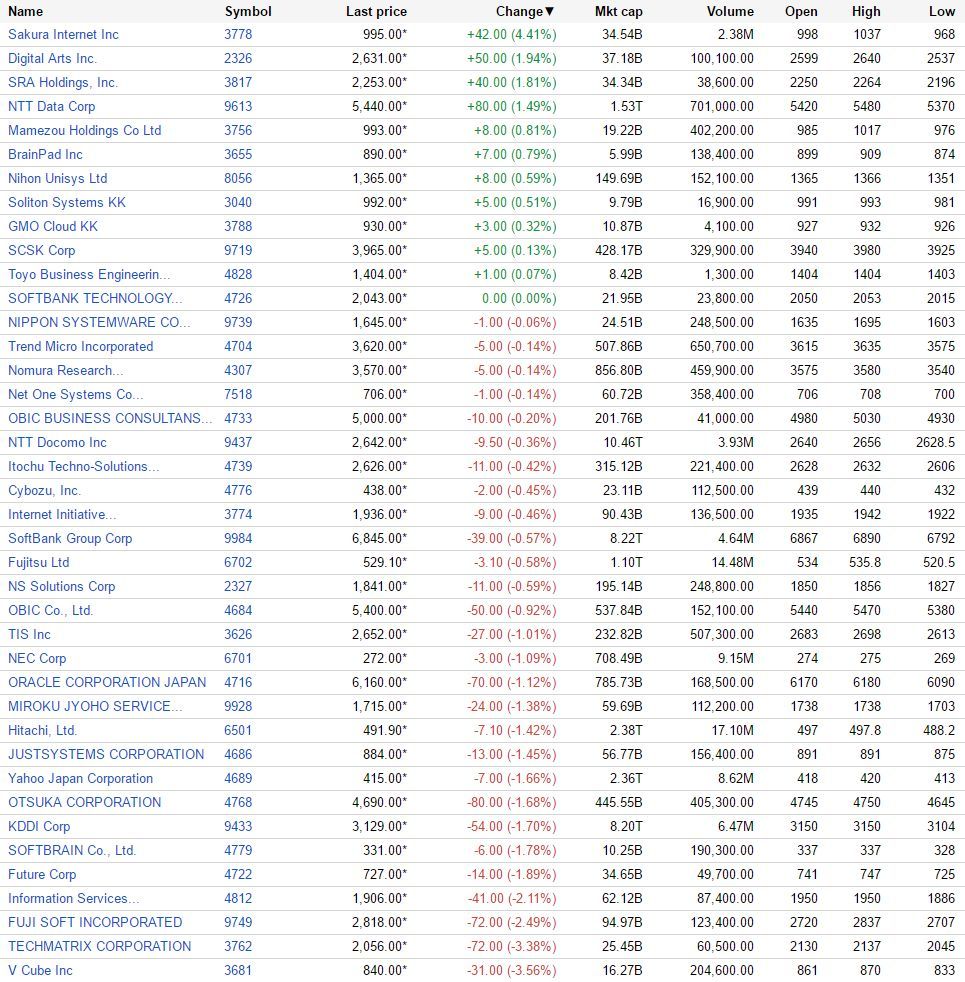Viewport: 965px width, 982px height.
Task: Sort by the Symbol column header
Action: coord(248,11)
